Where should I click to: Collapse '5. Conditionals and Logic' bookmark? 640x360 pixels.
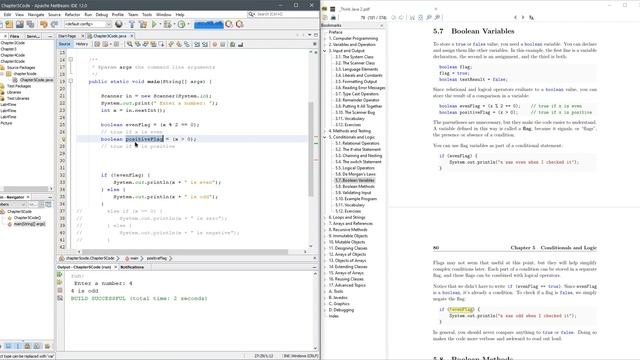coord(325,137)
